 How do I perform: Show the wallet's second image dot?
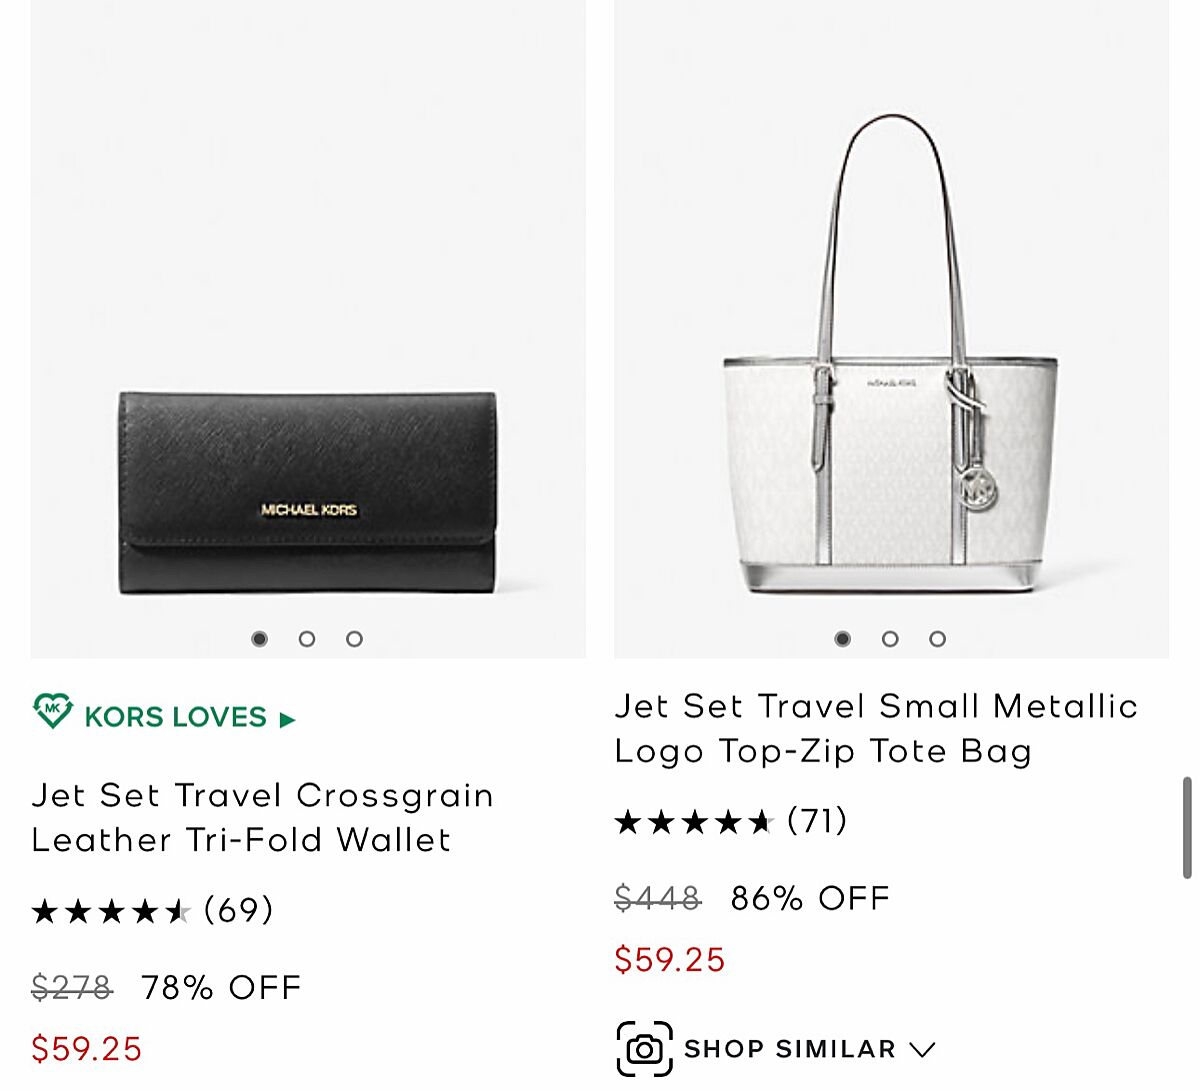307,639
